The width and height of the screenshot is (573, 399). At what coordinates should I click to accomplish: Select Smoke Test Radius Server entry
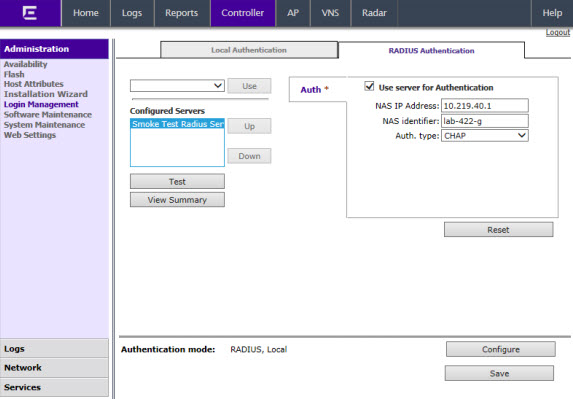[x=177, y=124]
